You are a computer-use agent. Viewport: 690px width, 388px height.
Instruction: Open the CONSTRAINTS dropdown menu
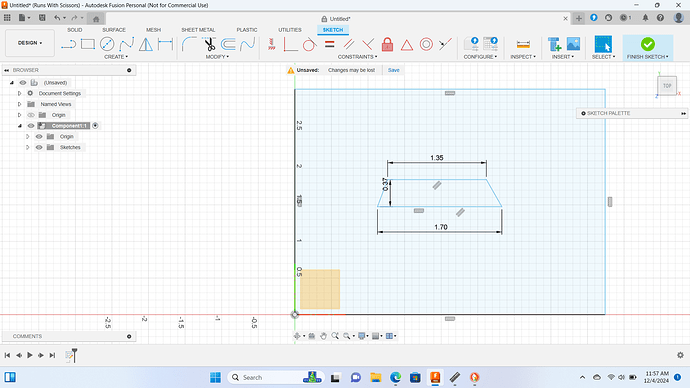pyautogui.click(x=357, y=57)
